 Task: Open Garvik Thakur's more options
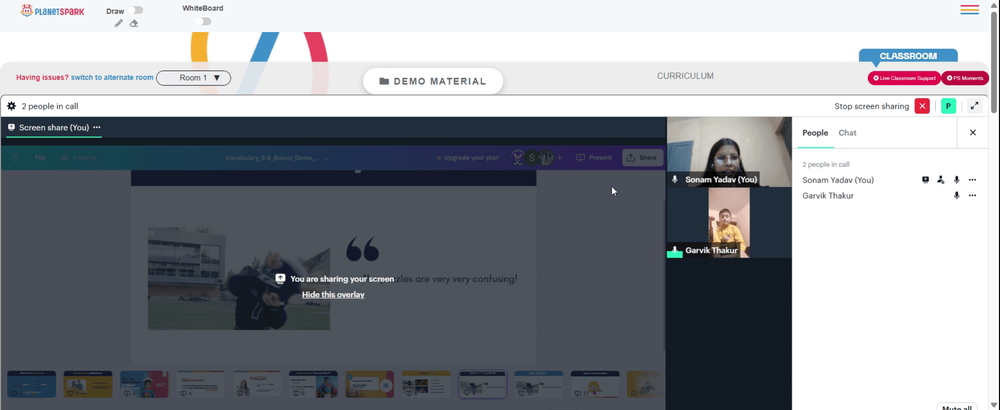972,196
